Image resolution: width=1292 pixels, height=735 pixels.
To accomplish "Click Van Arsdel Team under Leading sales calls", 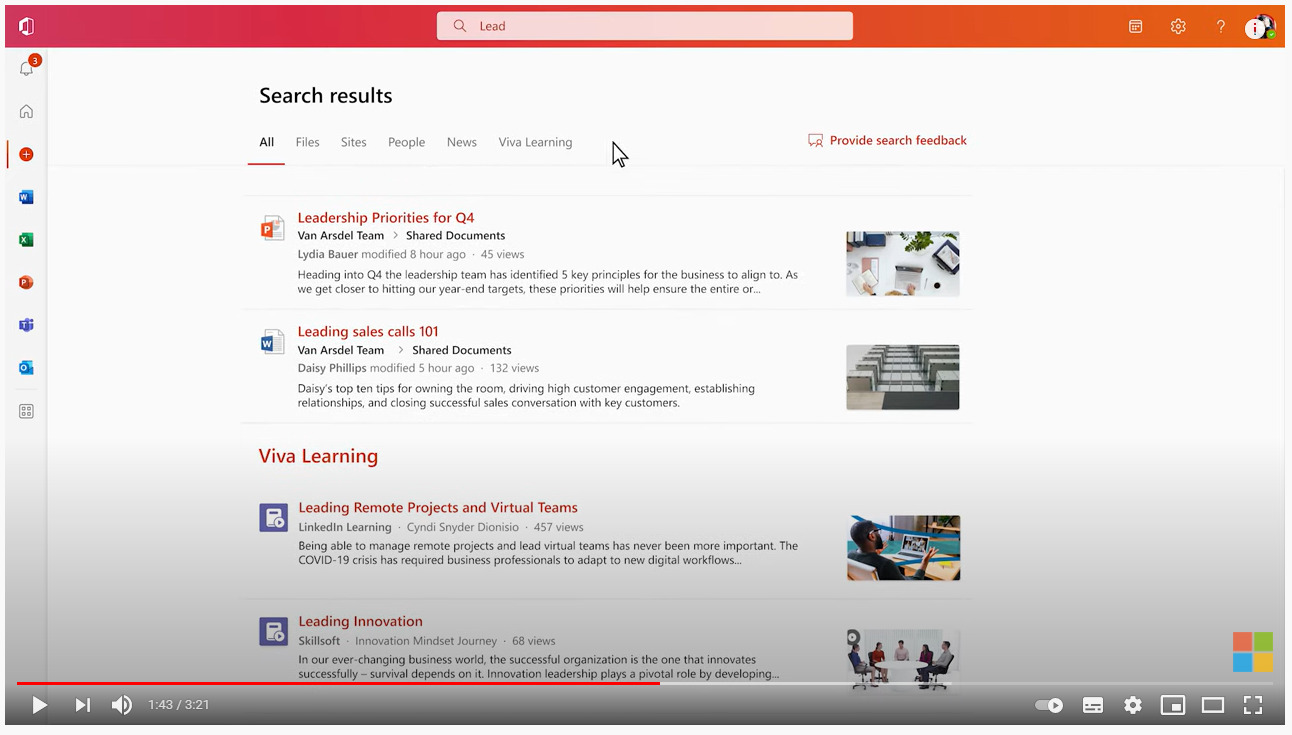I will click(x=341, y=351).
